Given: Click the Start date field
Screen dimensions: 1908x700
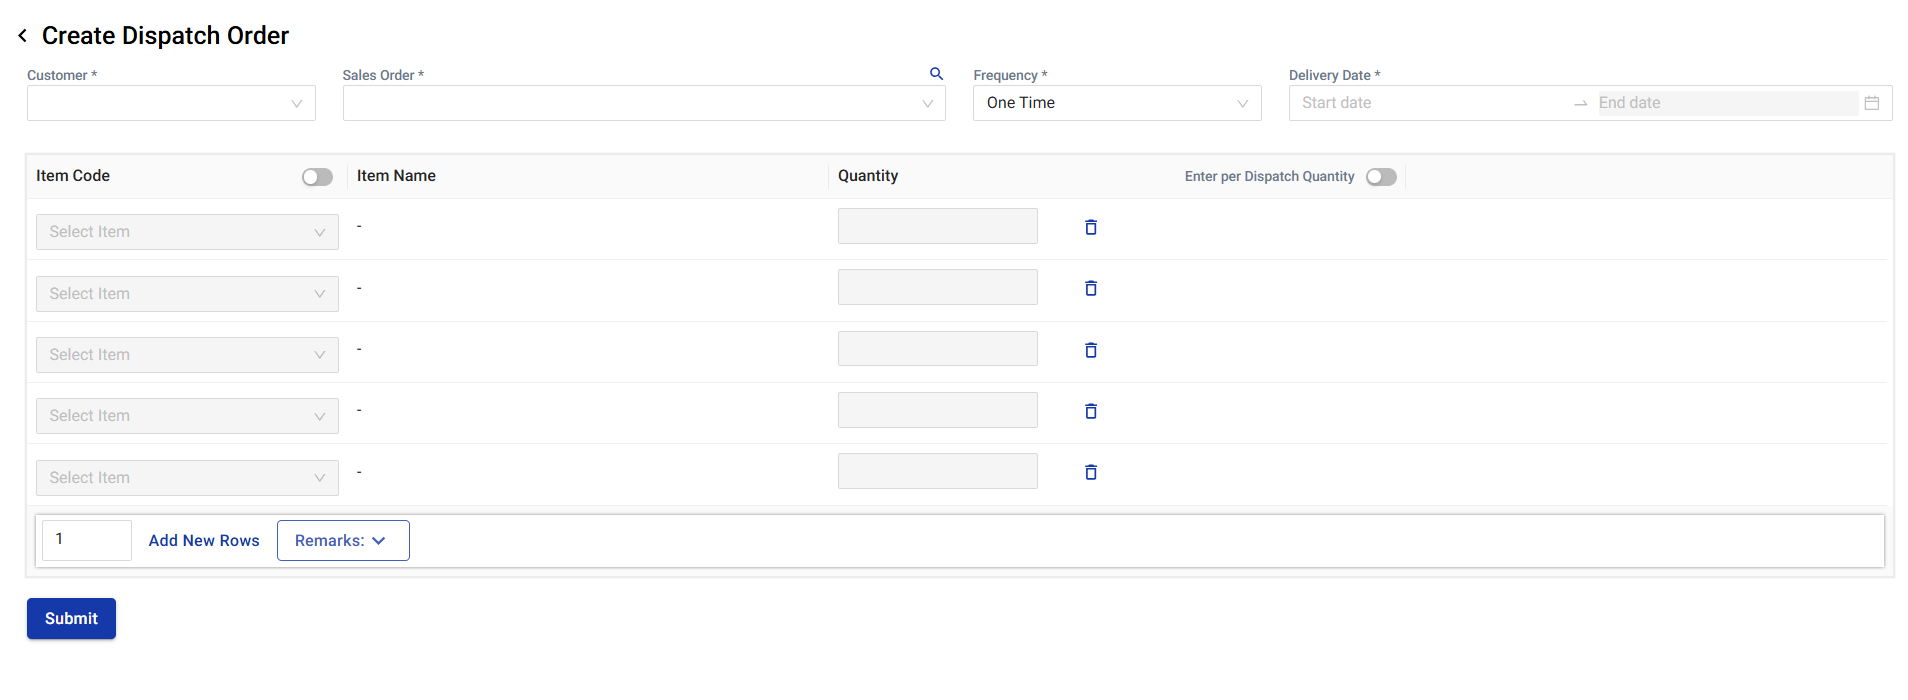Looking at the screenshot, I should pyautogui.click(x=1430, y=103).
